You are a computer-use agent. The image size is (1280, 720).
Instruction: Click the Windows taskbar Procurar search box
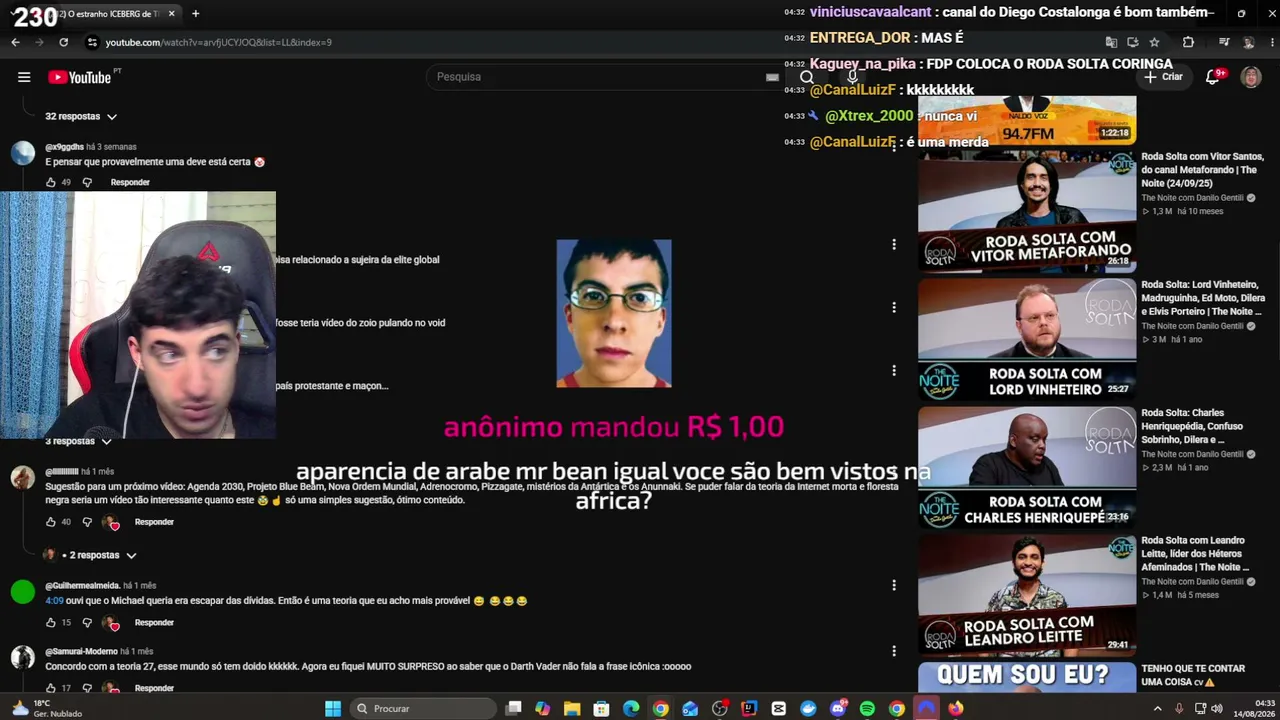tap(425, 709)
